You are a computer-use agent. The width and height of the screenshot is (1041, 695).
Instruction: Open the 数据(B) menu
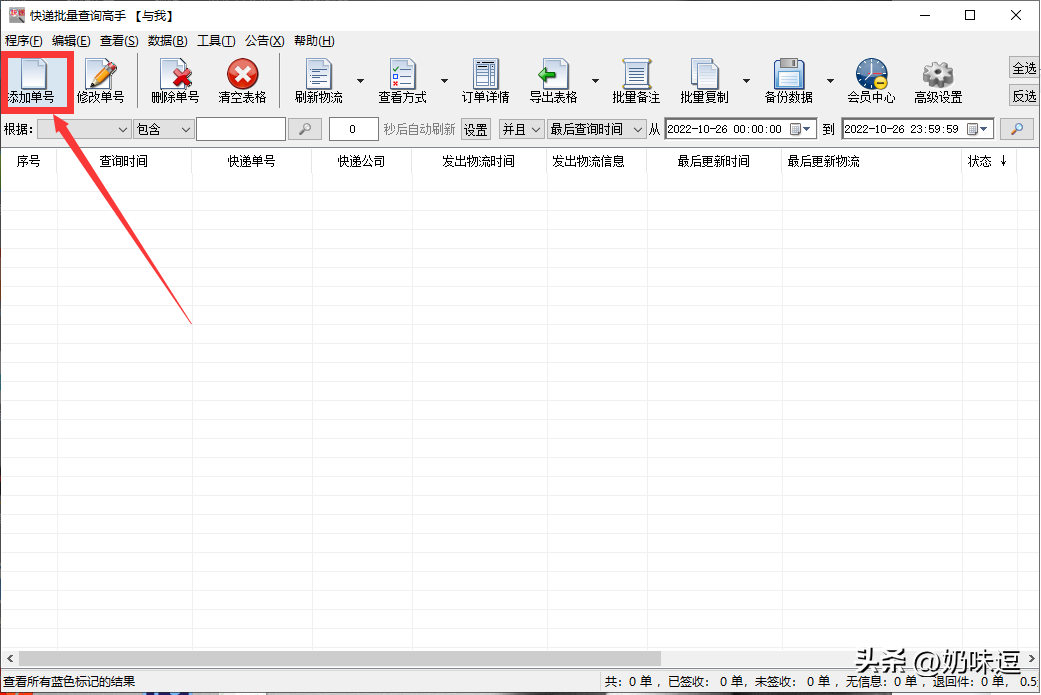coord(167,41)
